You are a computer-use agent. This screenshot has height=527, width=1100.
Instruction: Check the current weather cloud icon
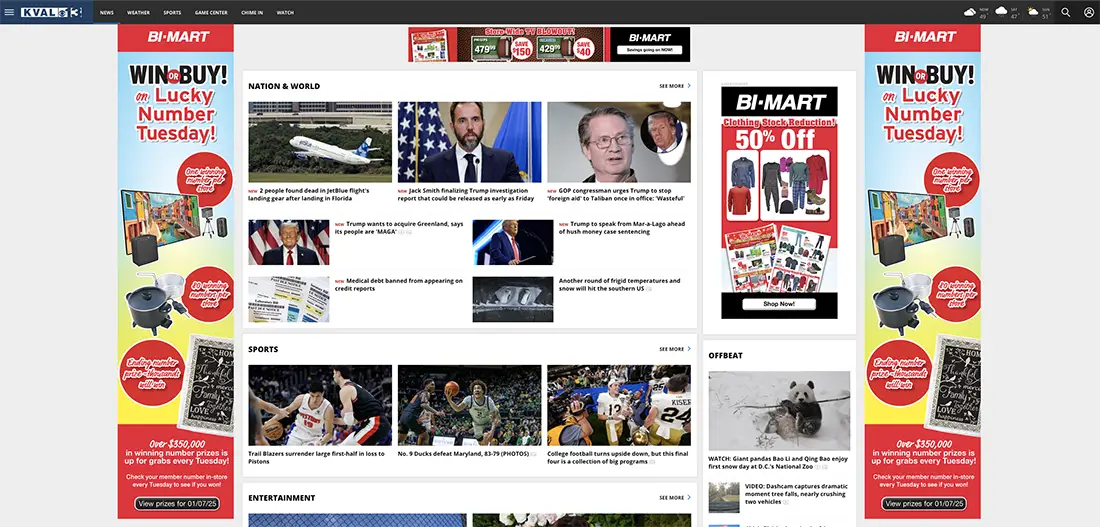970,12
